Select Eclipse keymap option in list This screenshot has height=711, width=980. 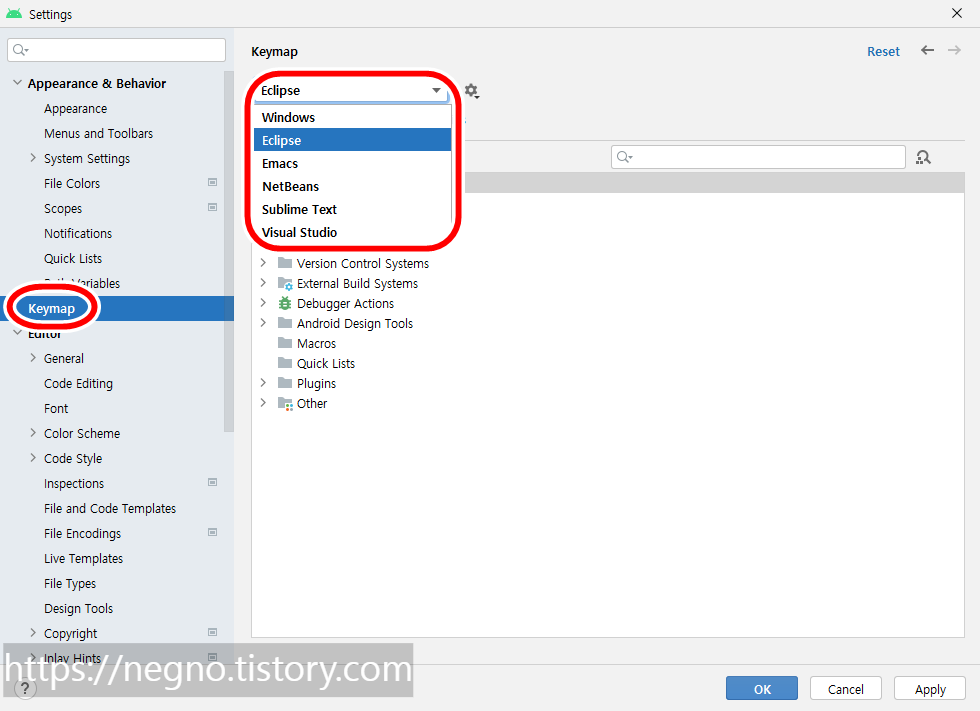(x=352, y=140)
